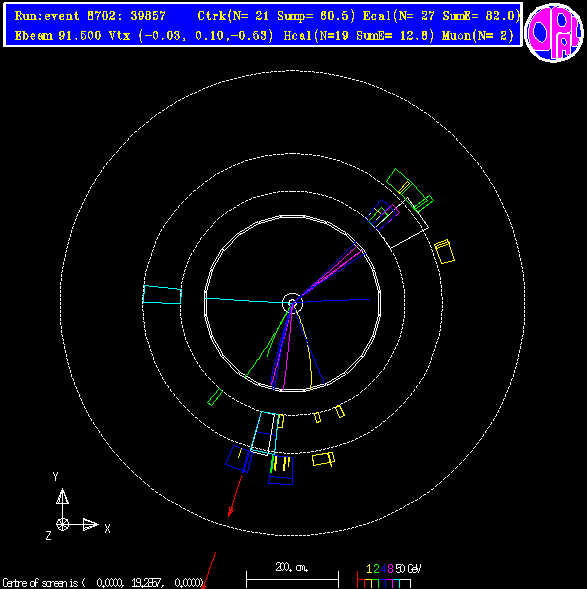Click the Run:event 8702 header text
The image size is (587, 589).
tap(90, 16)
